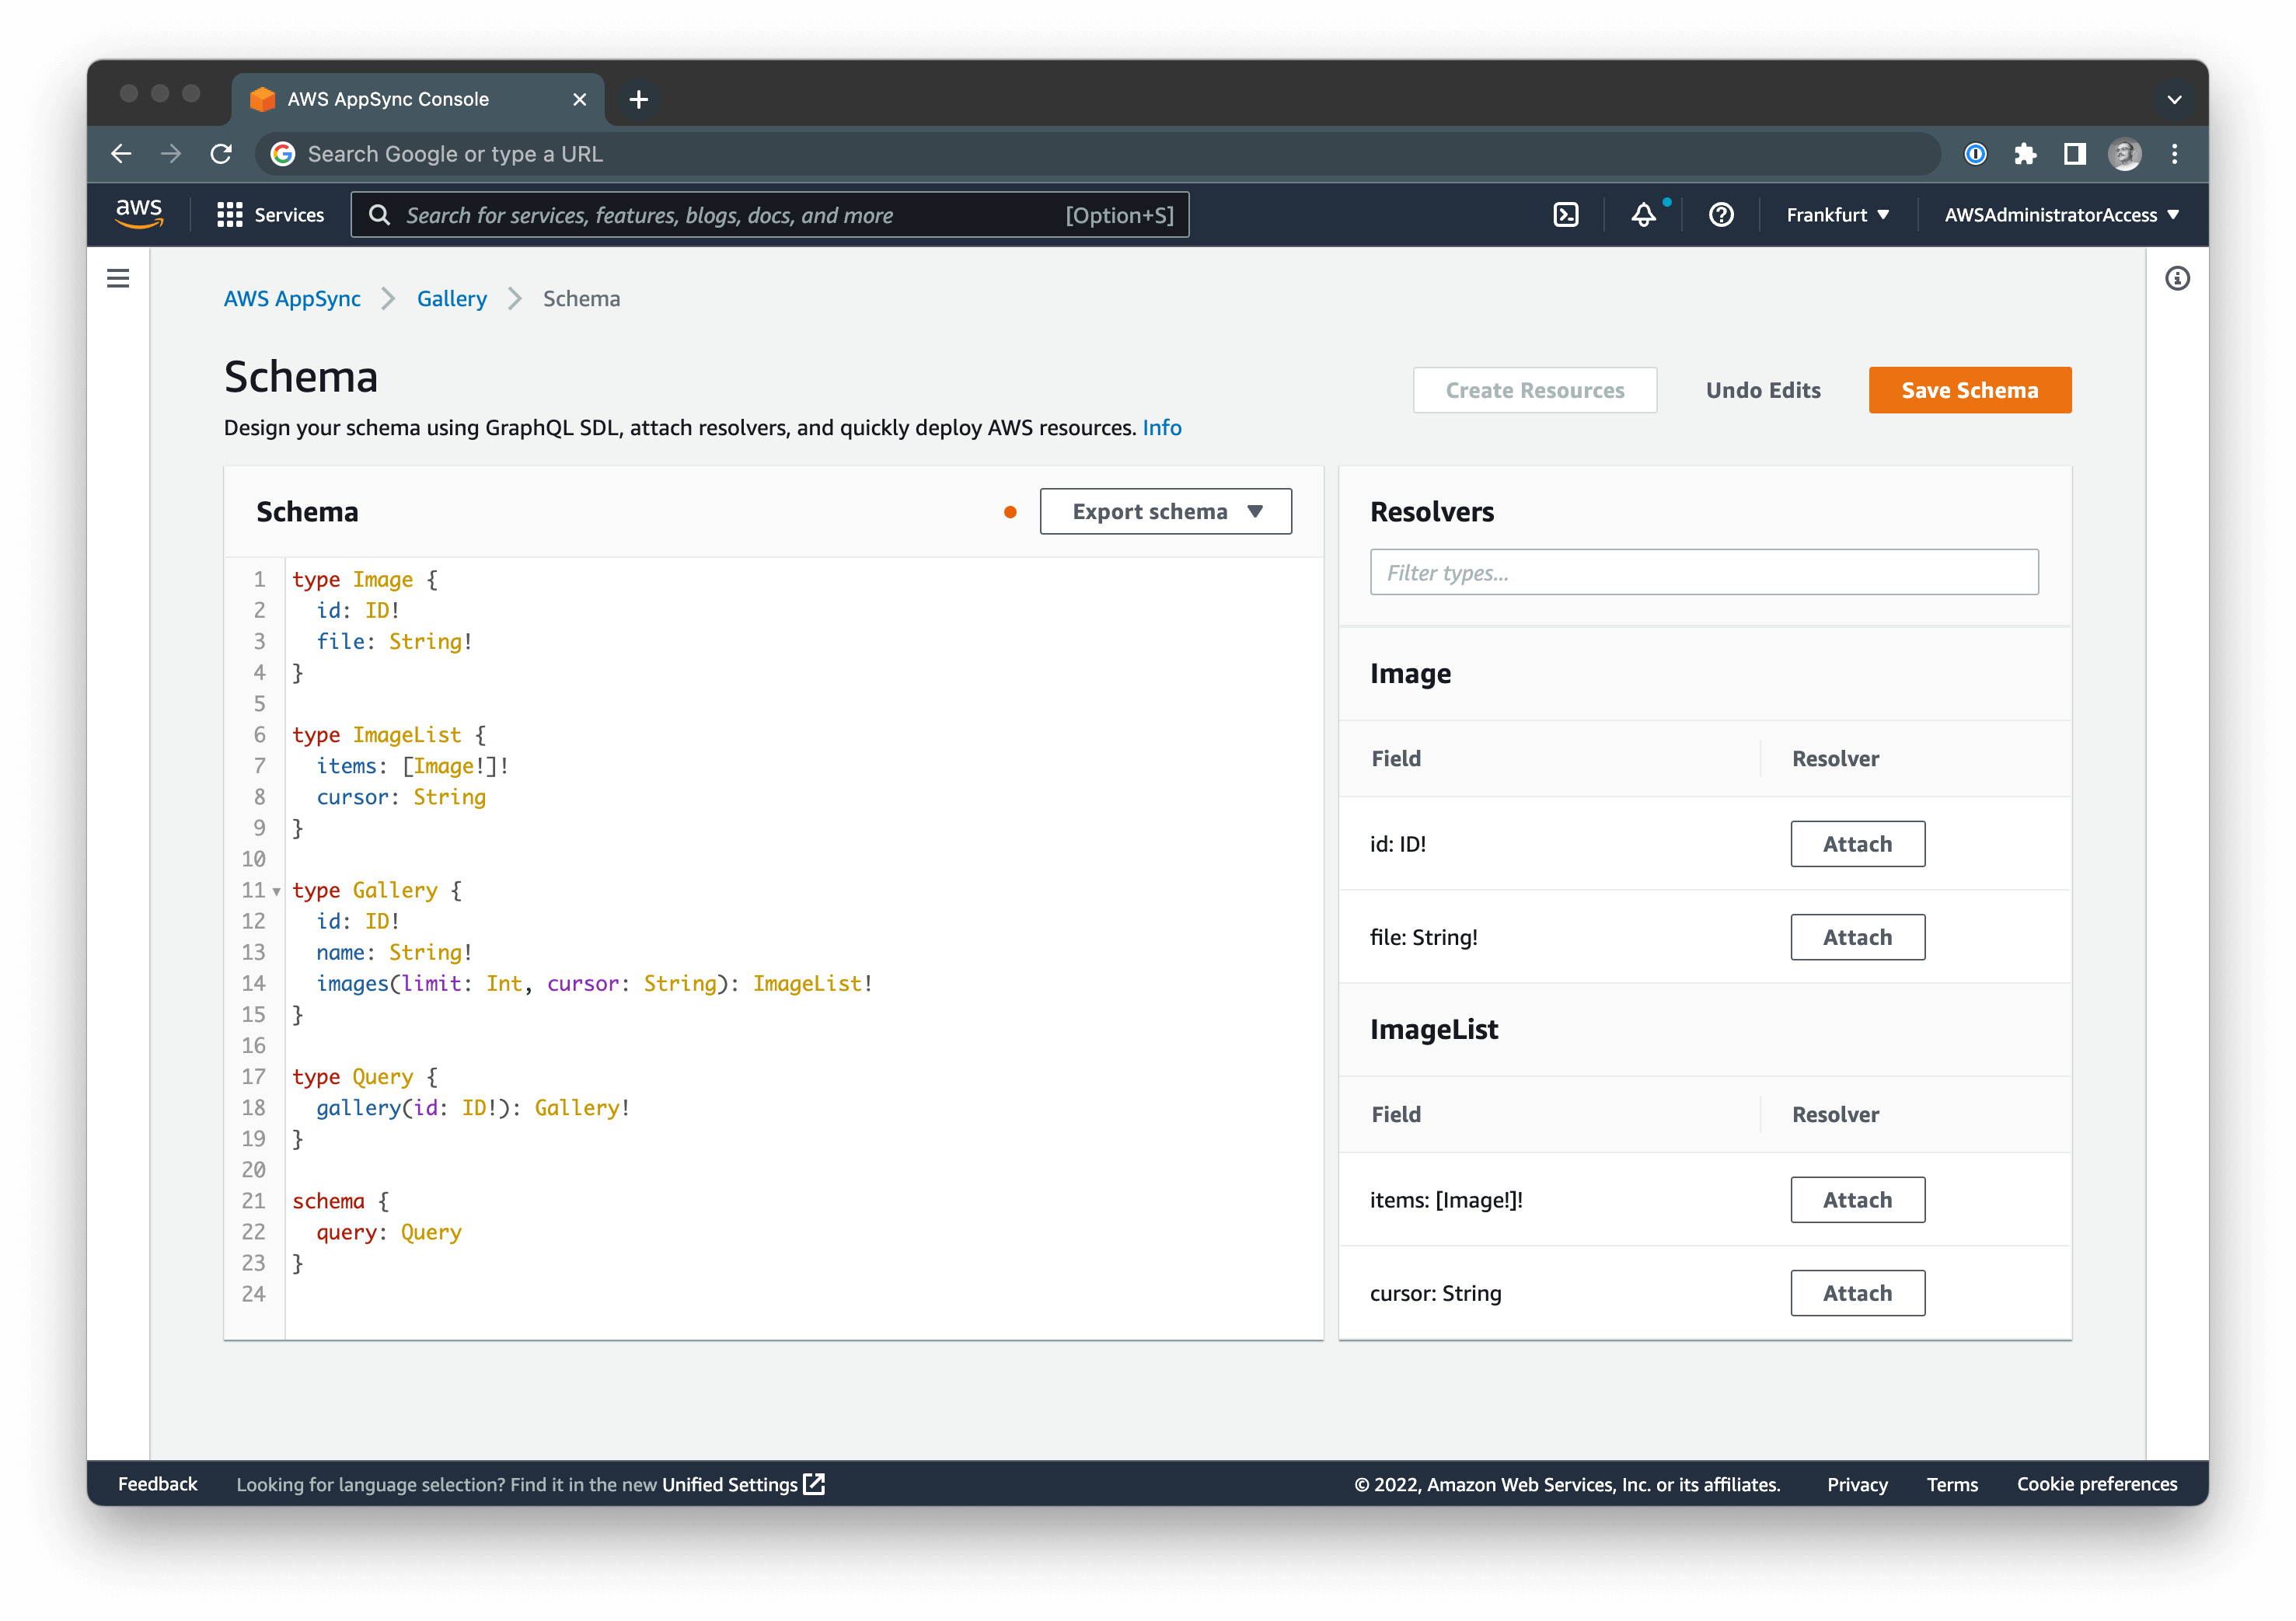
Task: Launch the AWS CloudShell terminal
Action: 1565,214
